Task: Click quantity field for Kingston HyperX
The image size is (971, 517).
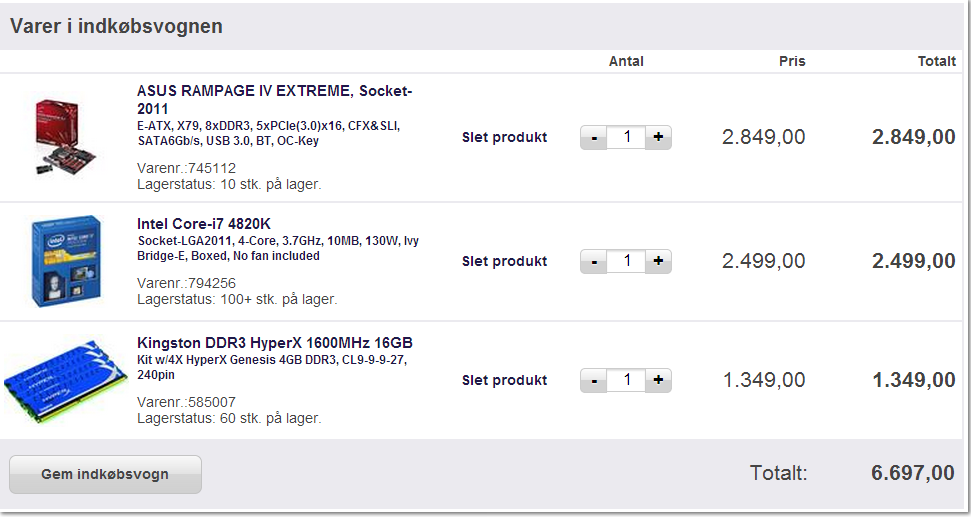Action: [626, 380]
